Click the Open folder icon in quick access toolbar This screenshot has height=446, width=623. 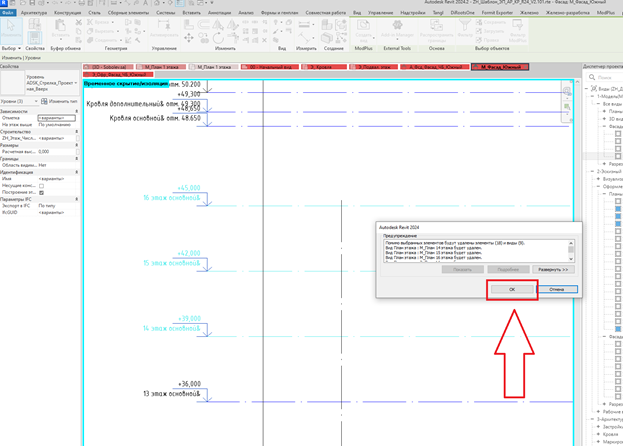23,3
